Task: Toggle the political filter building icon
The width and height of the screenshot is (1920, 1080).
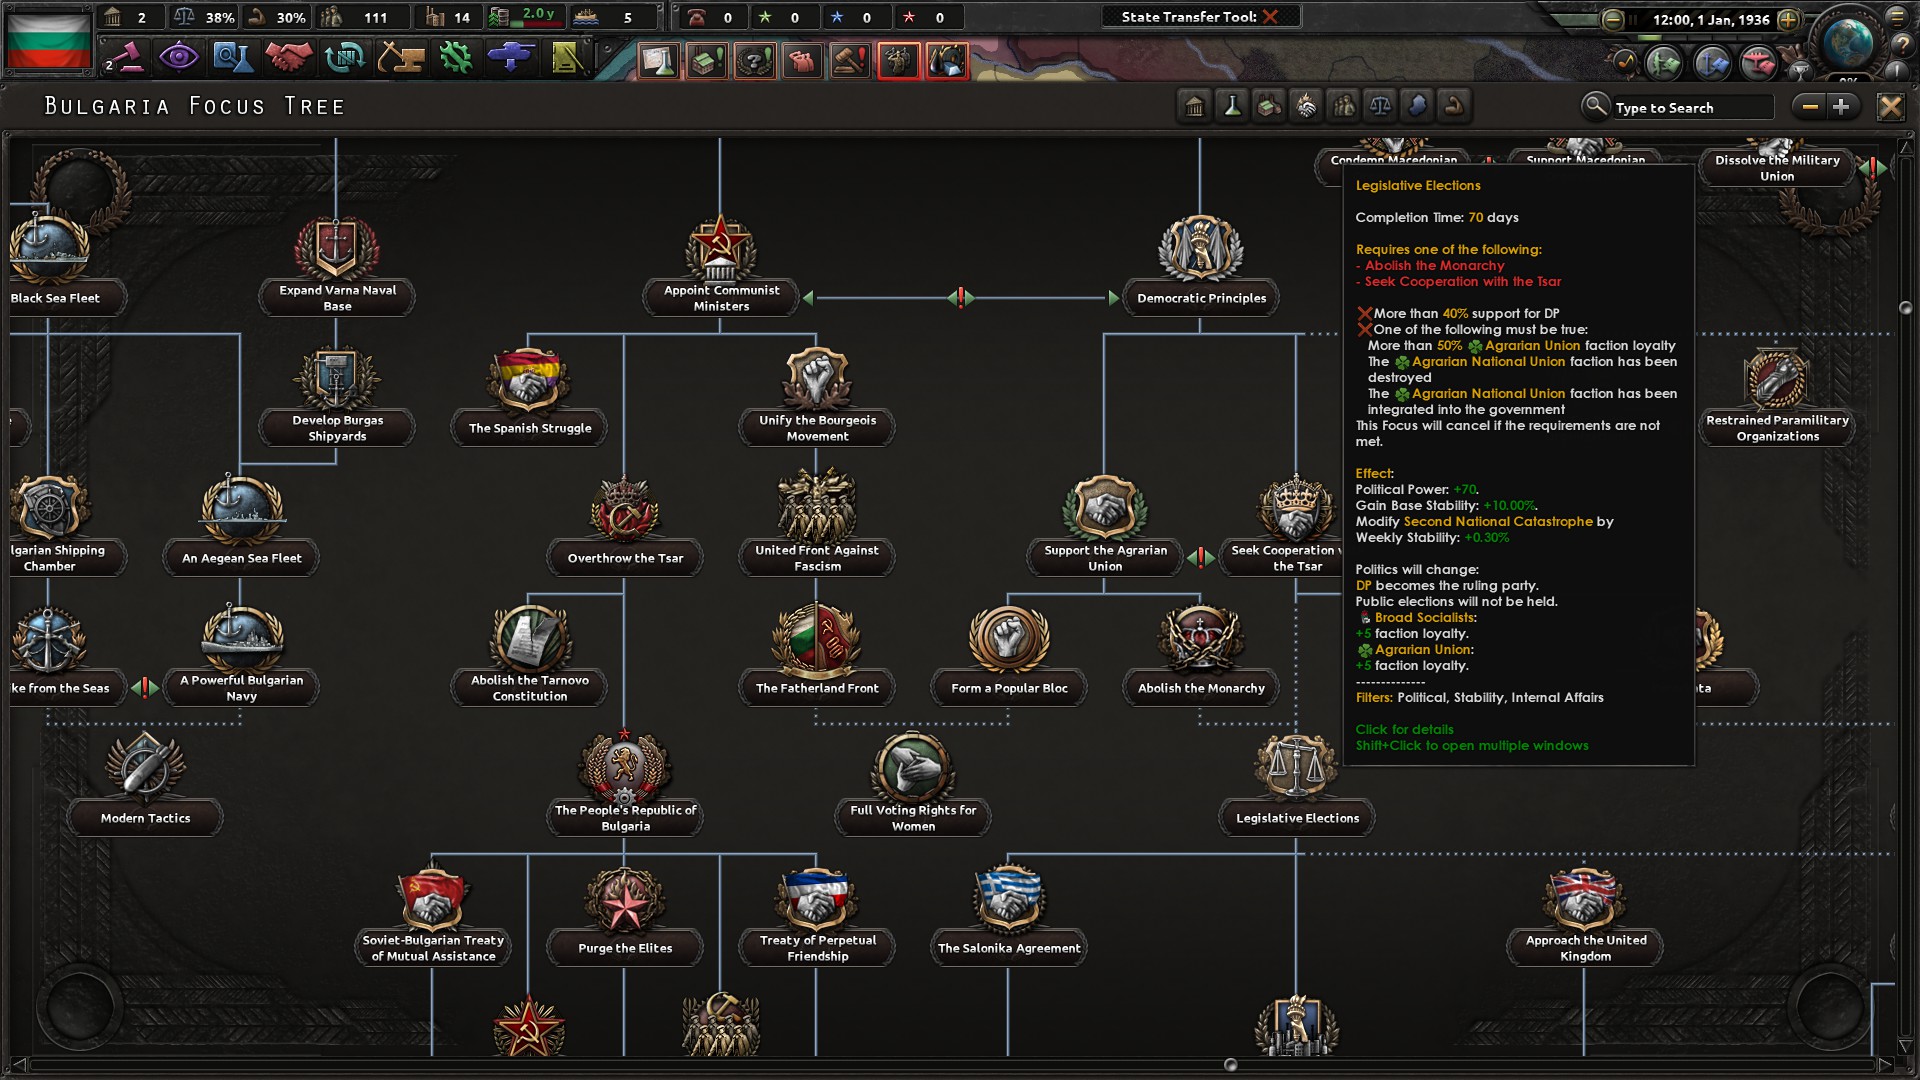Action: 1194,106
